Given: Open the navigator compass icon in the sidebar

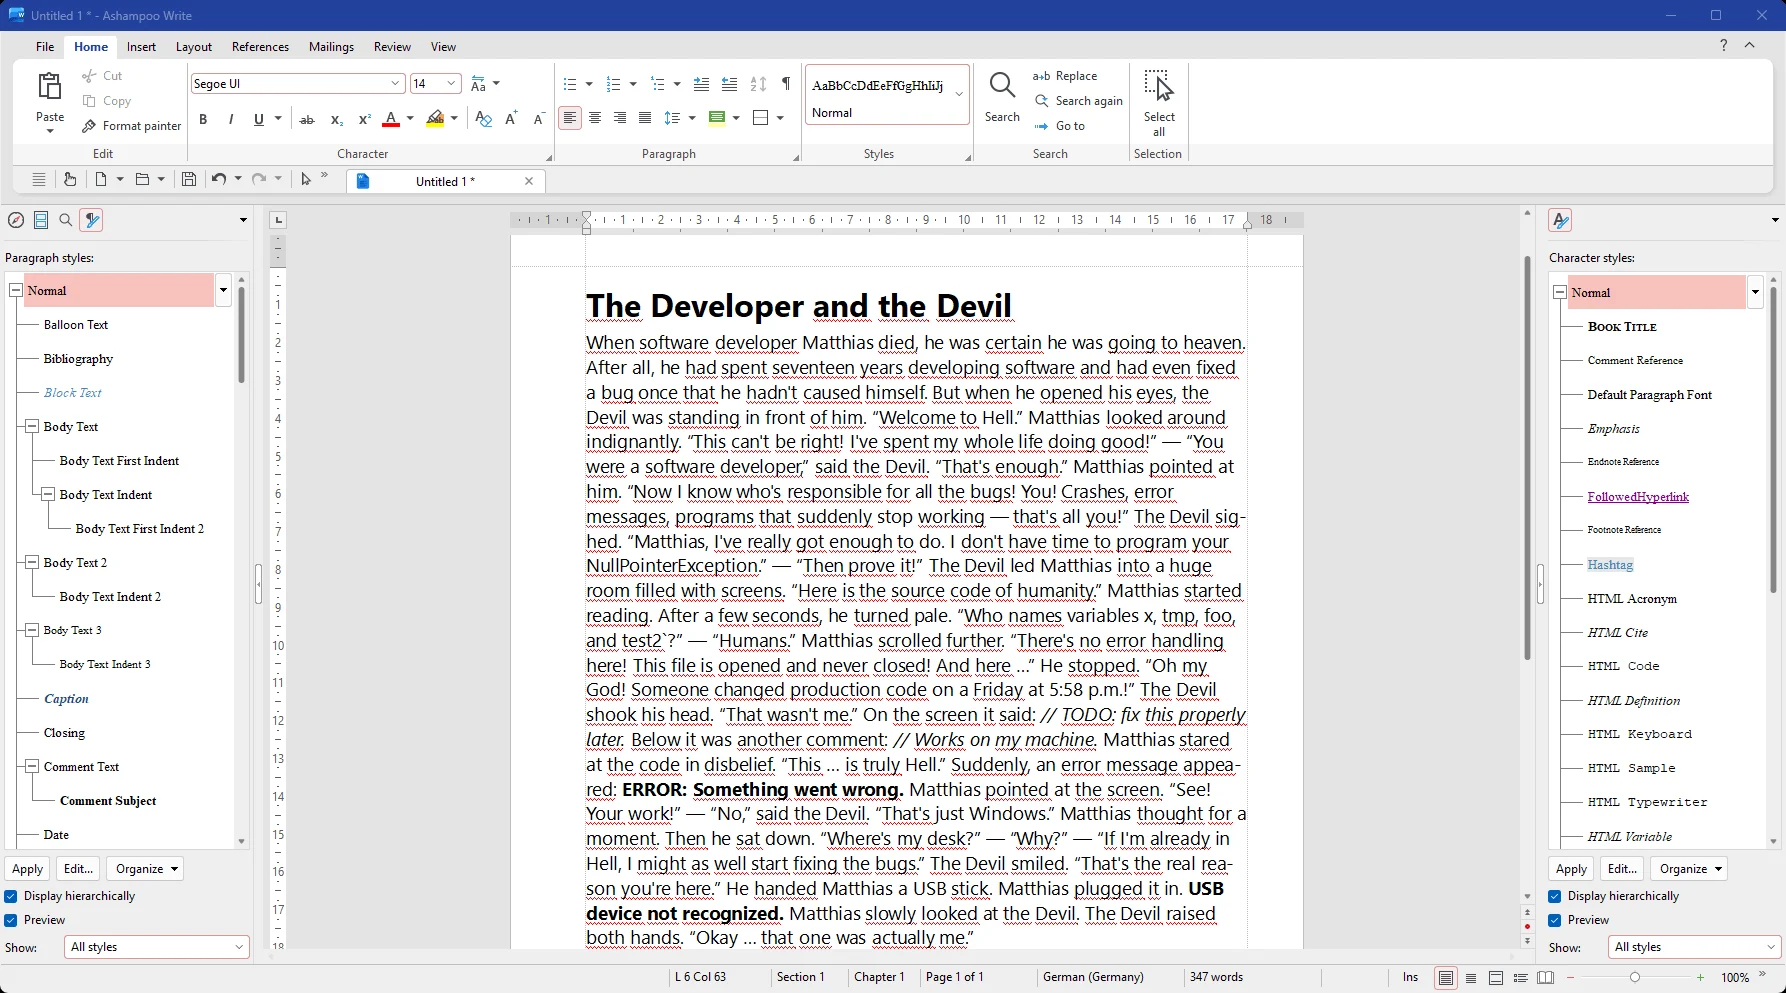Looking at the screenshot, I should click(x=16, y=220).
